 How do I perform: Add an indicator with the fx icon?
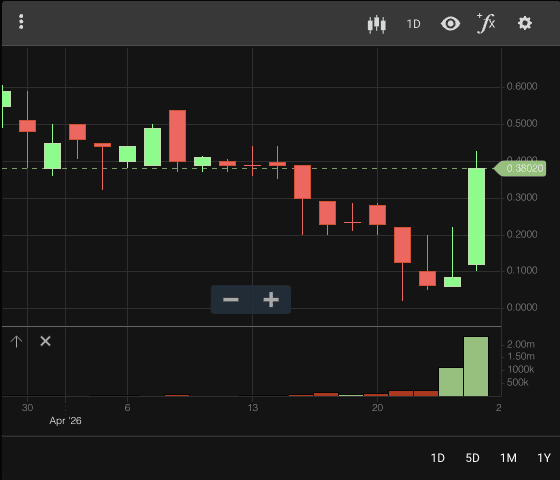486,24
